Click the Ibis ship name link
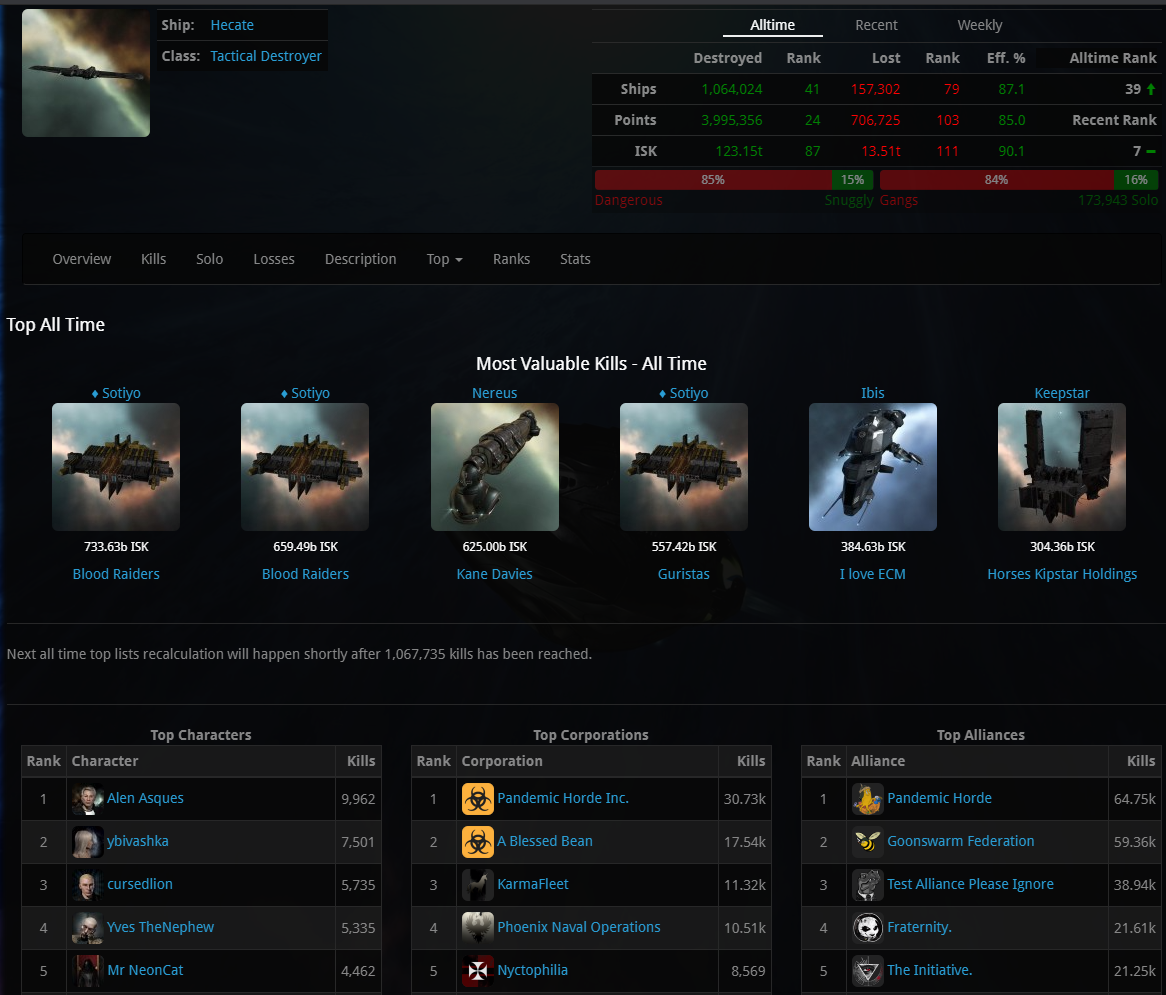Screen dimensions: 1166x995 [x=873, y=393]
